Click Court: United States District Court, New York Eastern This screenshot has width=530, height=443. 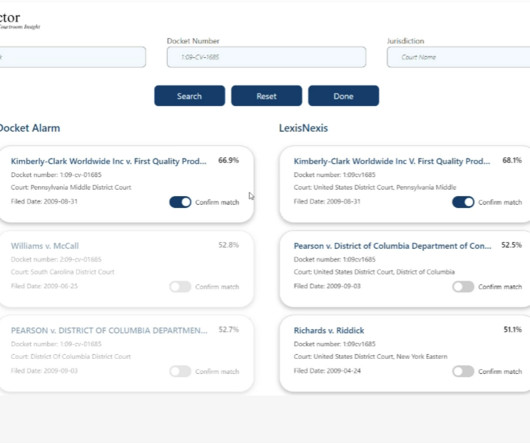[x=370, y=356]
